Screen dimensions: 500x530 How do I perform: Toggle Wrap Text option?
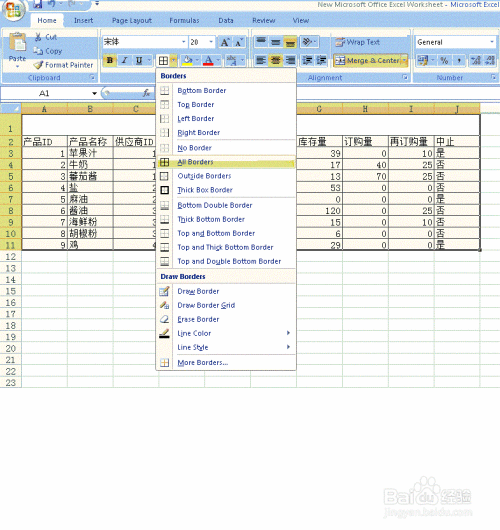(x=357, y=42)
